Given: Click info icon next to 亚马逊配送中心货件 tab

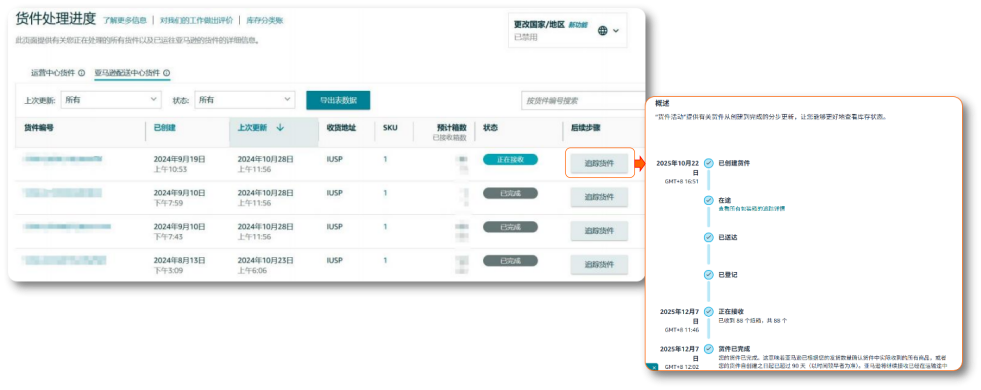Looking at the screenshot, I should [x=166, y=73].
